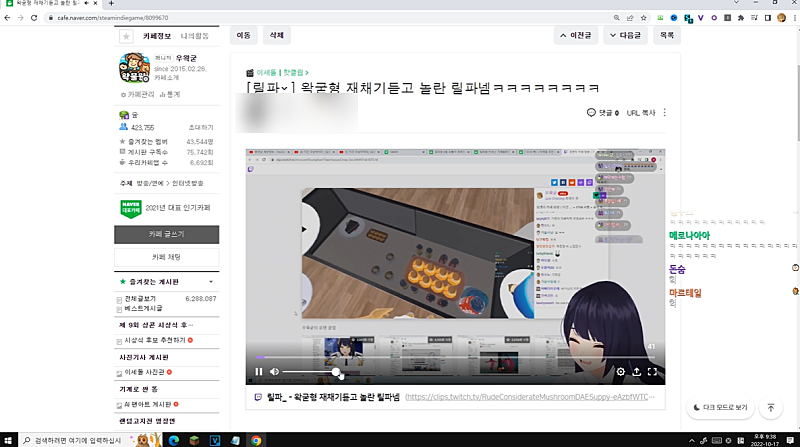Viewport: 800px width, 447px height.
Task: Open a new browser tab
Action: (x=111, y=3)
